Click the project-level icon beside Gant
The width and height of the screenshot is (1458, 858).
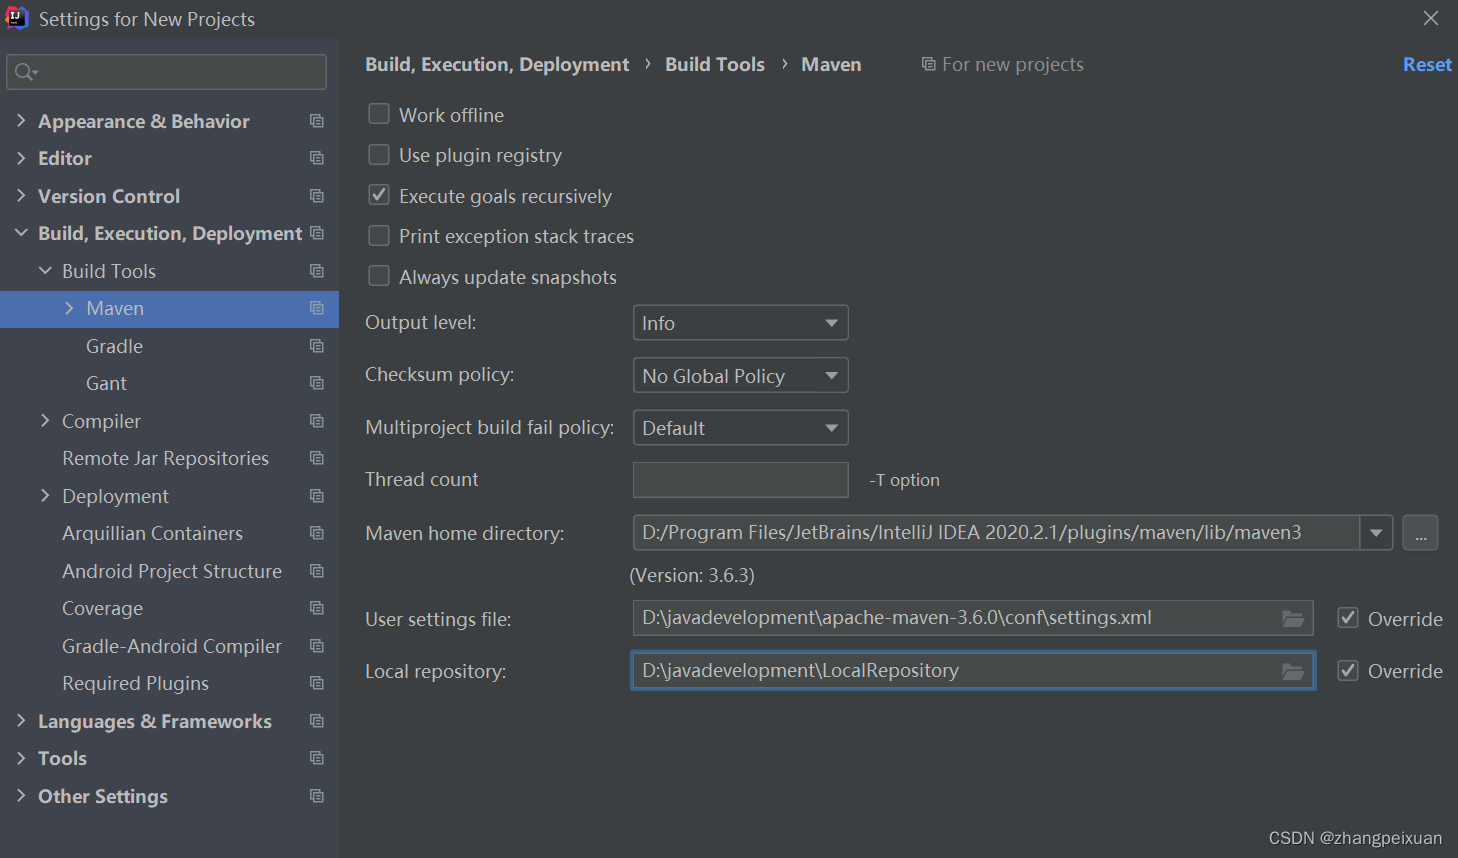tap(317, 383)
